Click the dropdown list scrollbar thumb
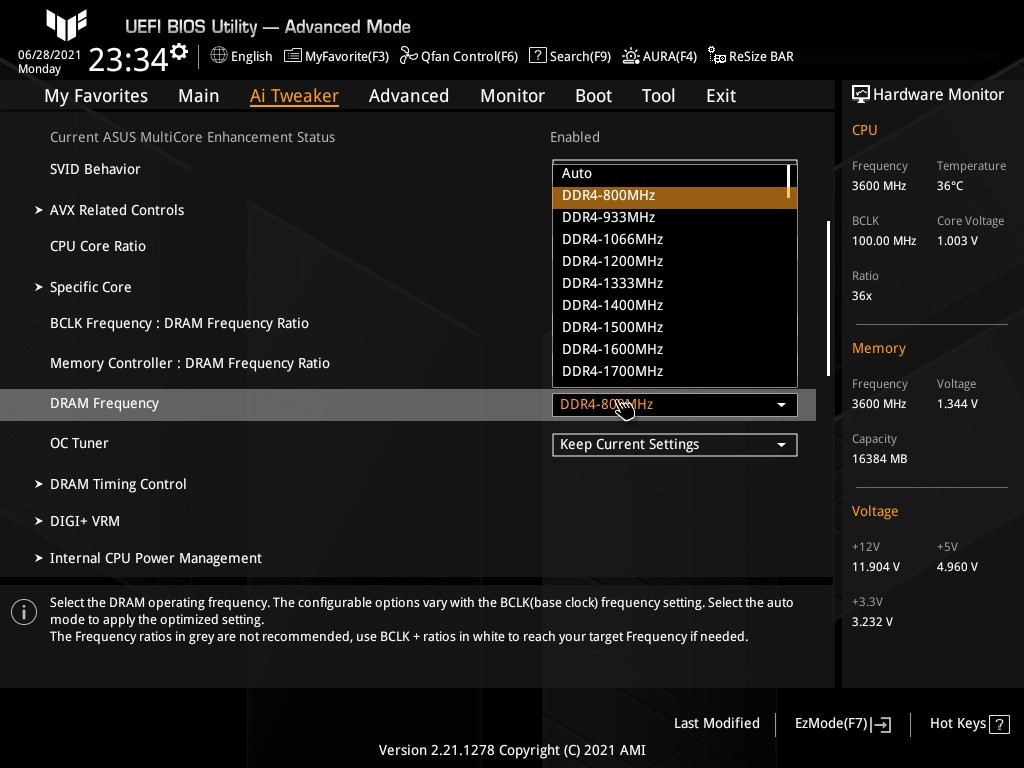The width and height of the screenshot is (1024, 768). point(790,179)
